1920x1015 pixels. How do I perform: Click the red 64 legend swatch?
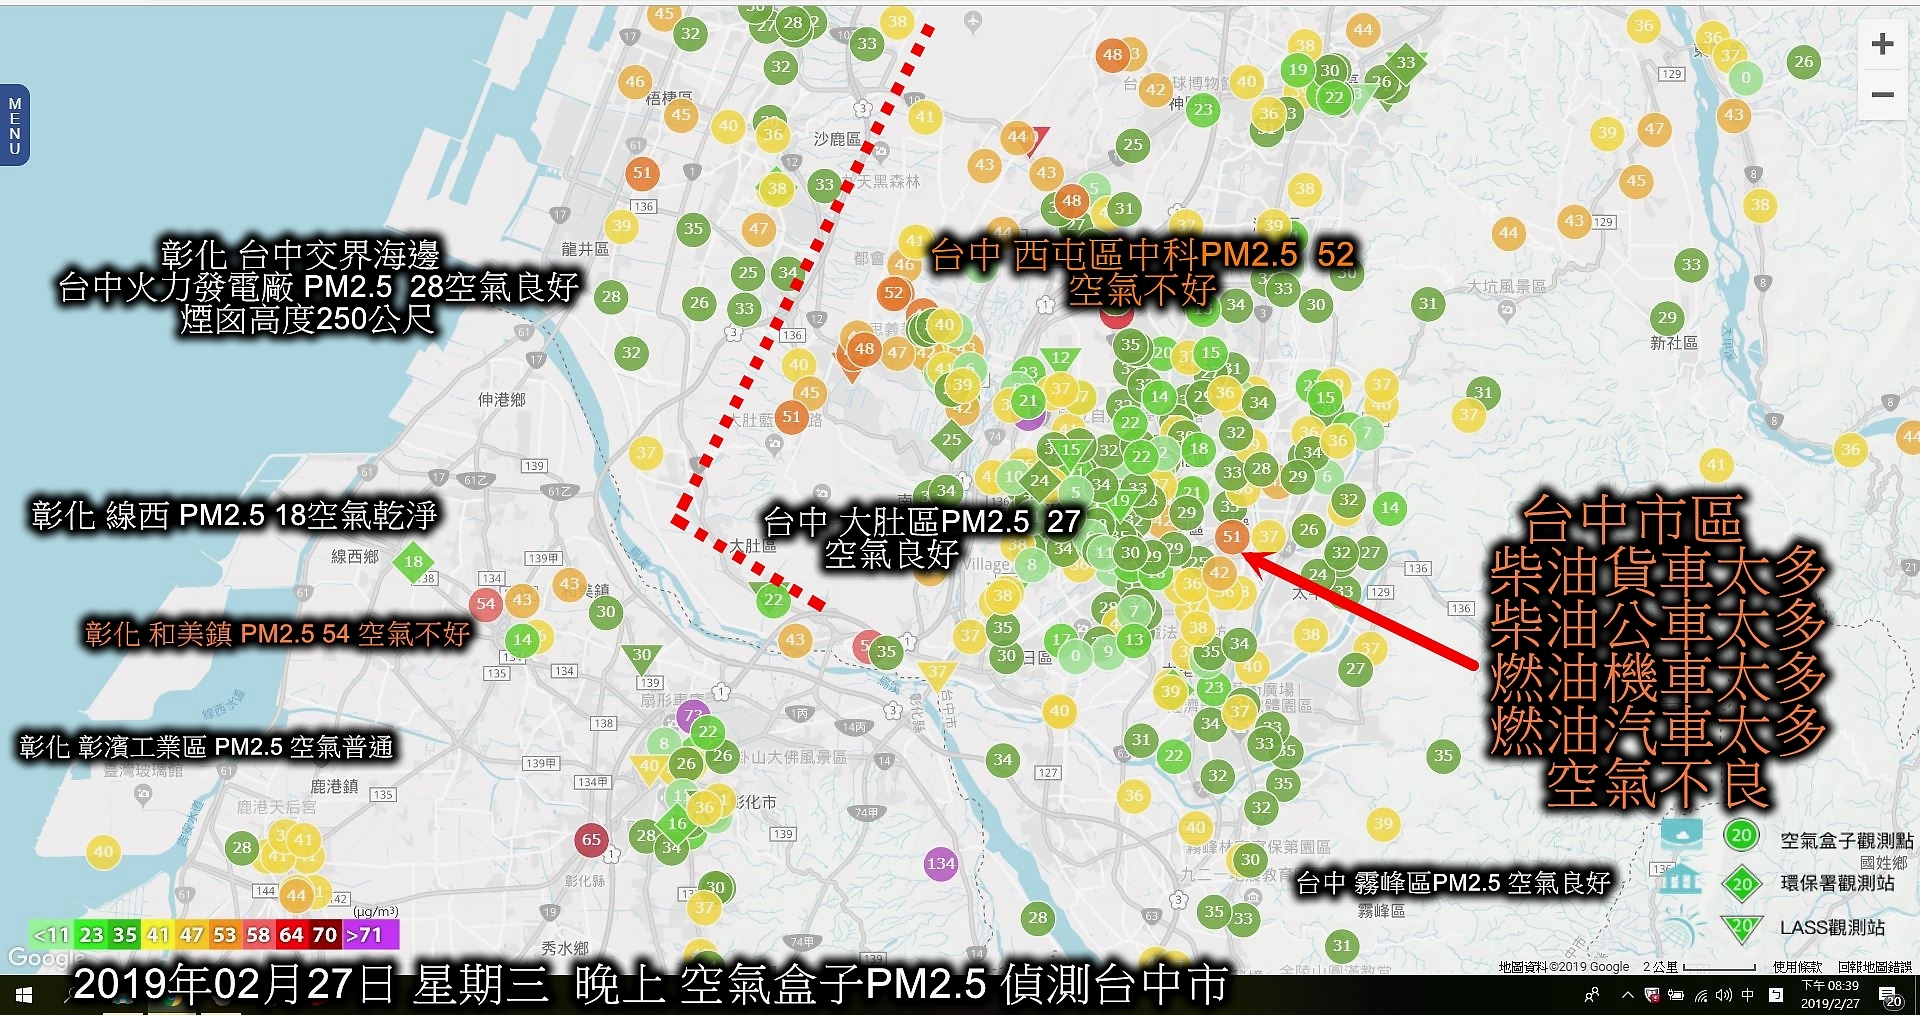click(291, 935)
